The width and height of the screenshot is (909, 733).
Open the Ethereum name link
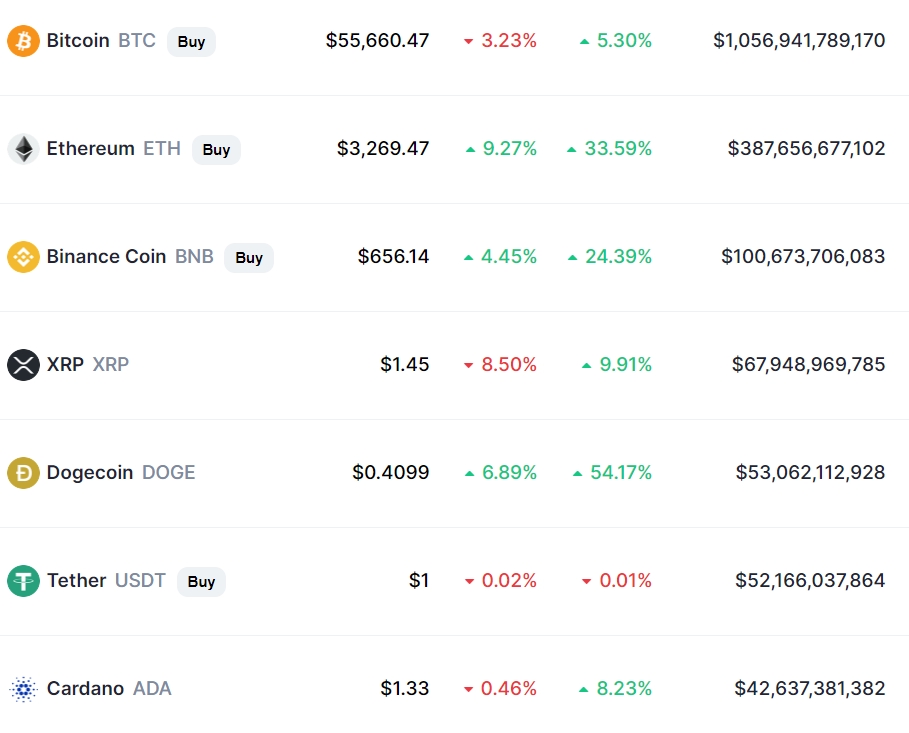(90, 149)
